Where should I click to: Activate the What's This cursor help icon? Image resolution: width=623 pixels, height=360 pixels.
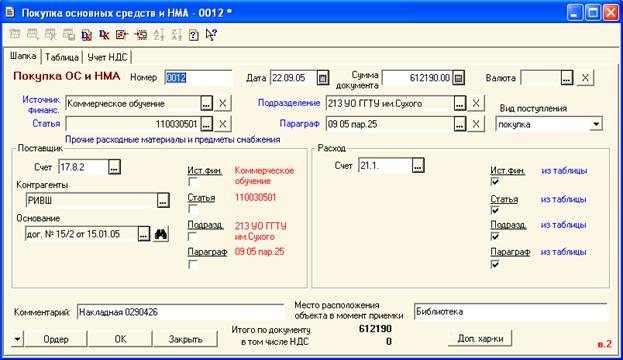point(211,35)
